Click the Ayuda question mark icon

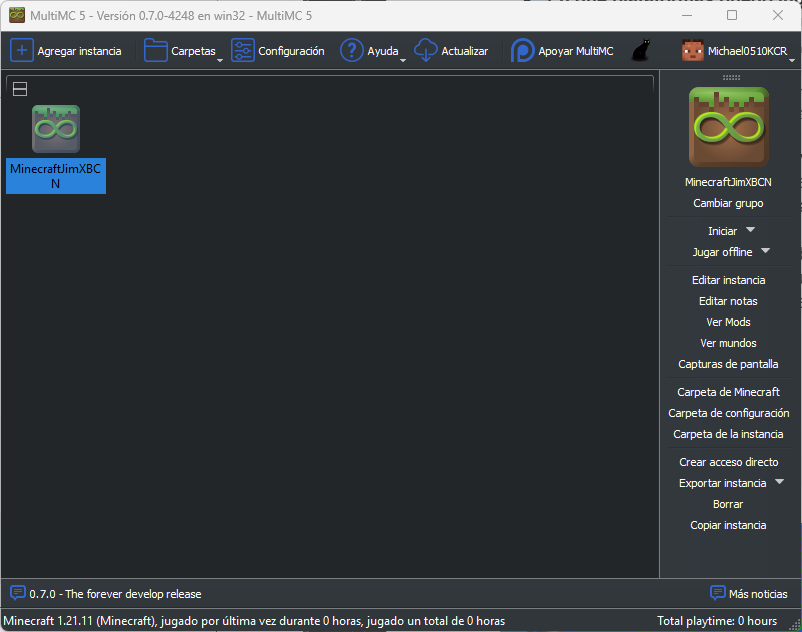tap(351, 51)
